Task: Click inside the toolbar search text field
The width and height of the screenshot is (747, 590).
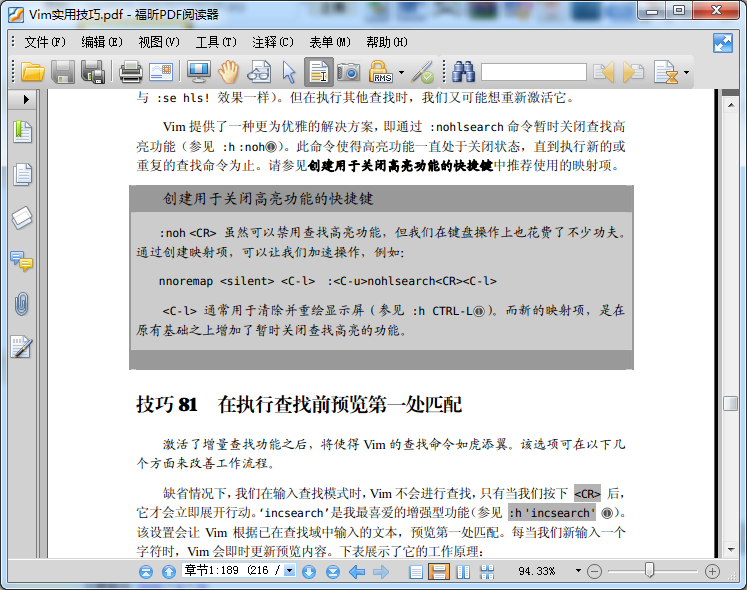Action: coord(534,72)
